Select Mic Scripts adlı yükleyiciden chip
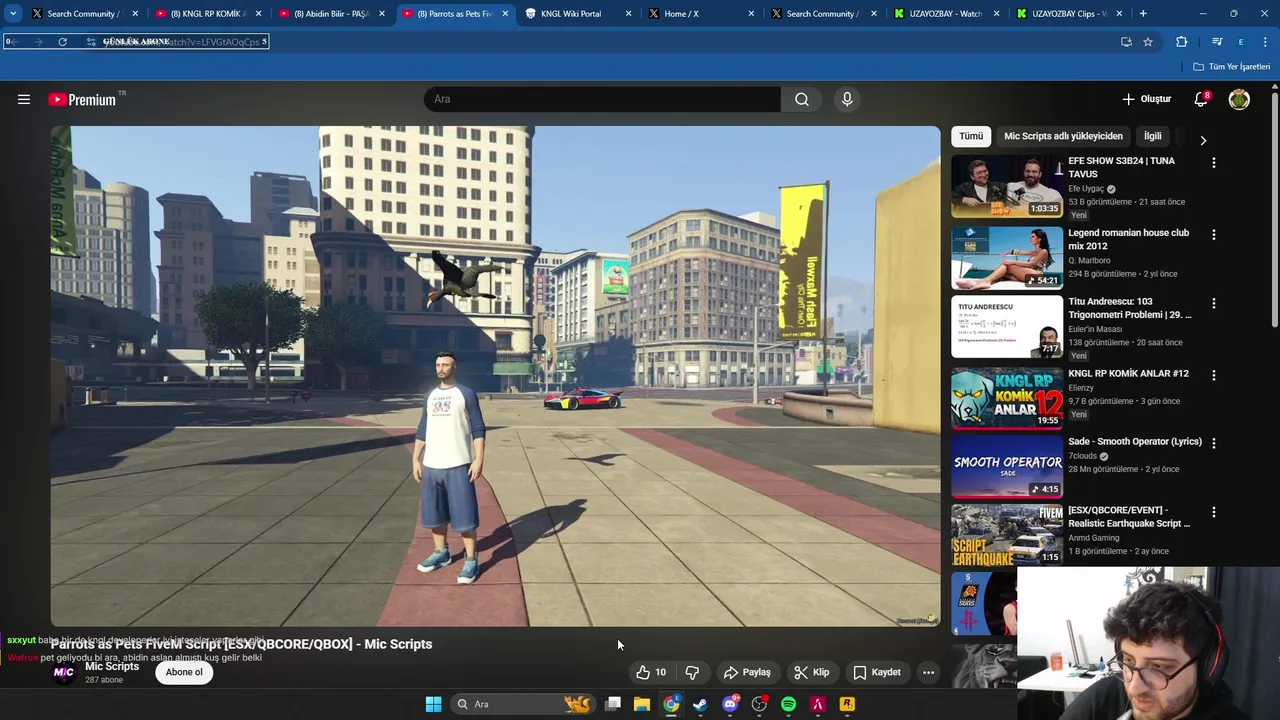 [x=1063, y=136]
